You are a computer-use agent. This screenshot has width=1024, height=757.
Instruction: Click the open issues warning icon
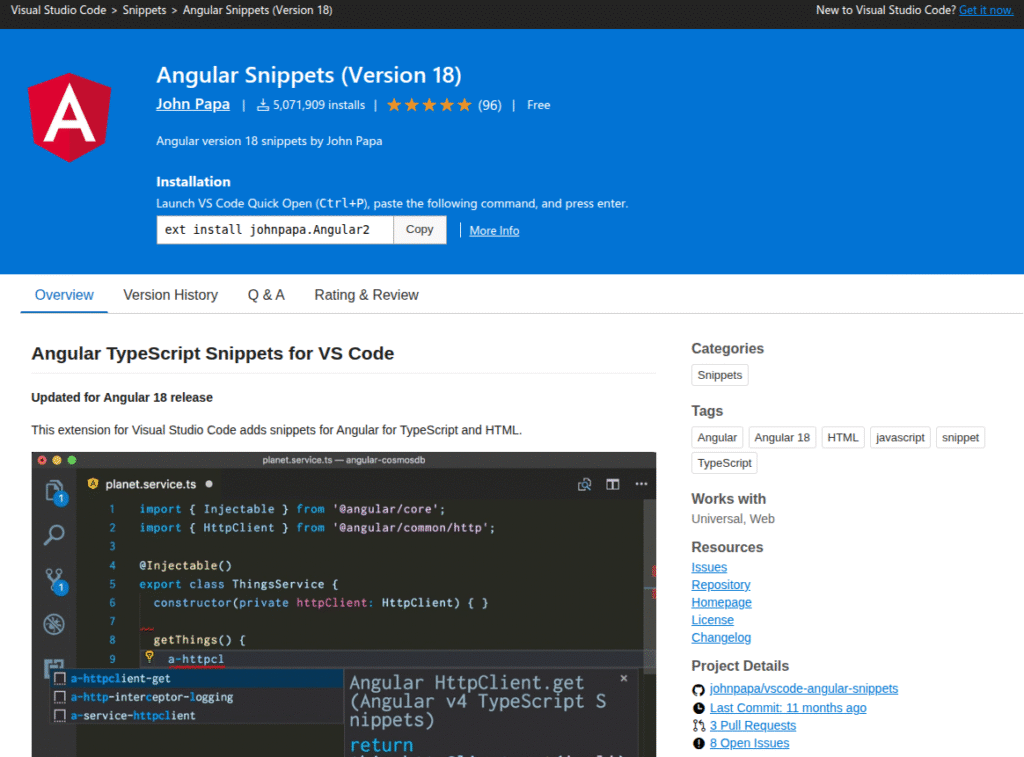tap(698, 743)
